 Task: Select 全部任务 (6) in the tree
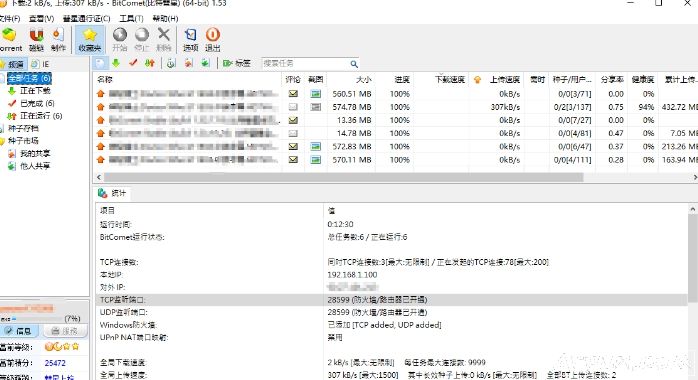(x=29, y=78)
